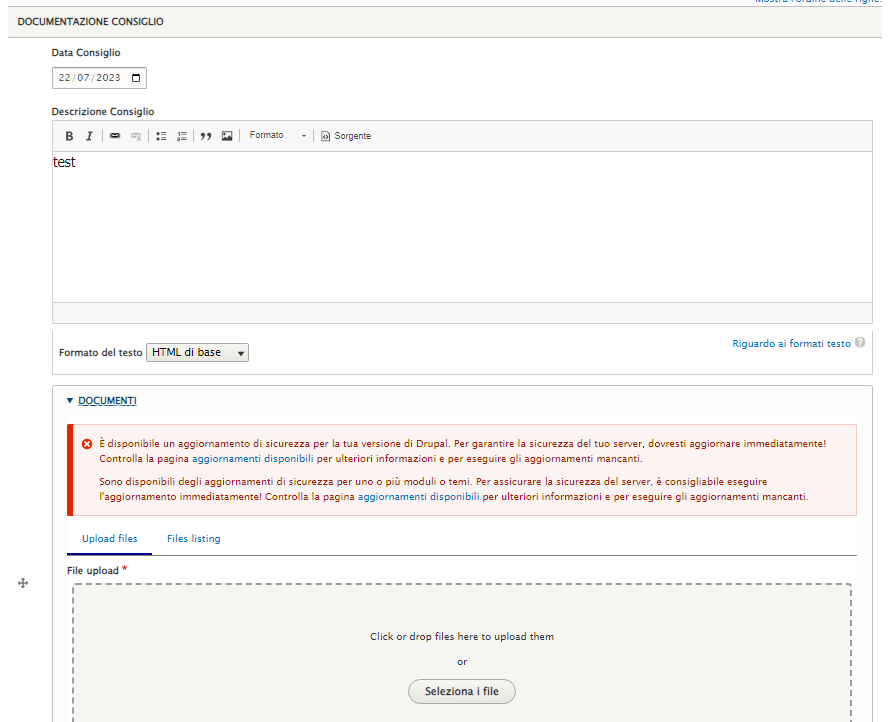Collapse the DOCUMENTI section

pyautogui.click(x=106, y=400)
